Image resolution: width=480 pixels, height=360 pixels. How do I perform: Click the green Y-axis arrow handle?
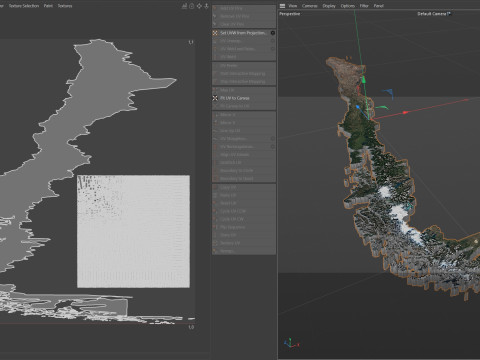click(364, 80)
